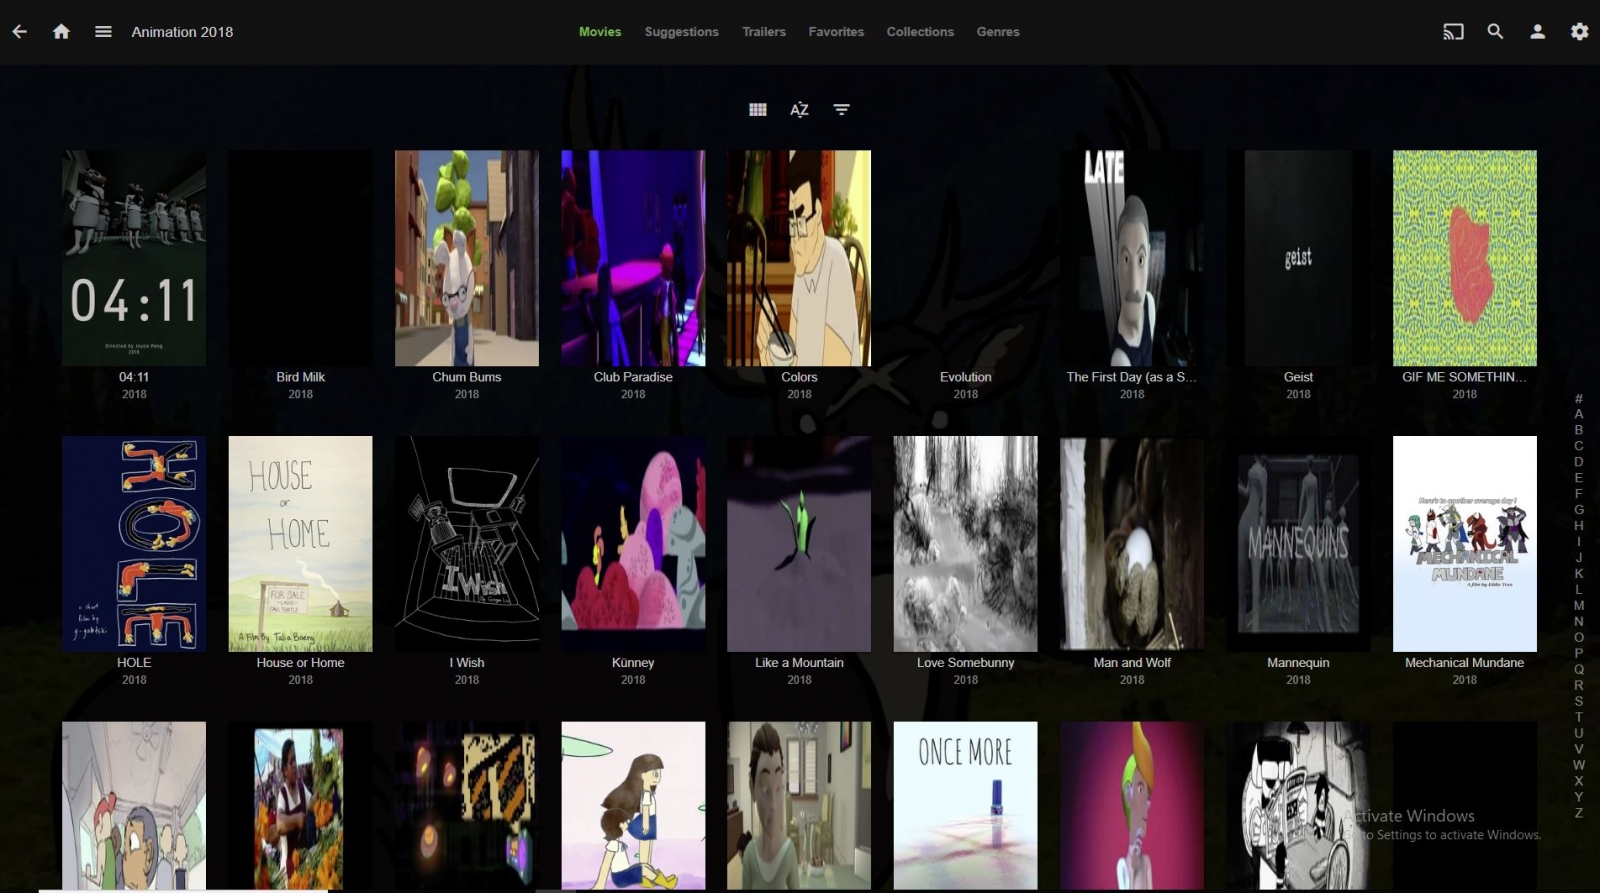The height and width of the screenshot is (893, 1600).
Task: Open the Chum Bums poster
Action: pyautogui.click(x=467, y=258)
